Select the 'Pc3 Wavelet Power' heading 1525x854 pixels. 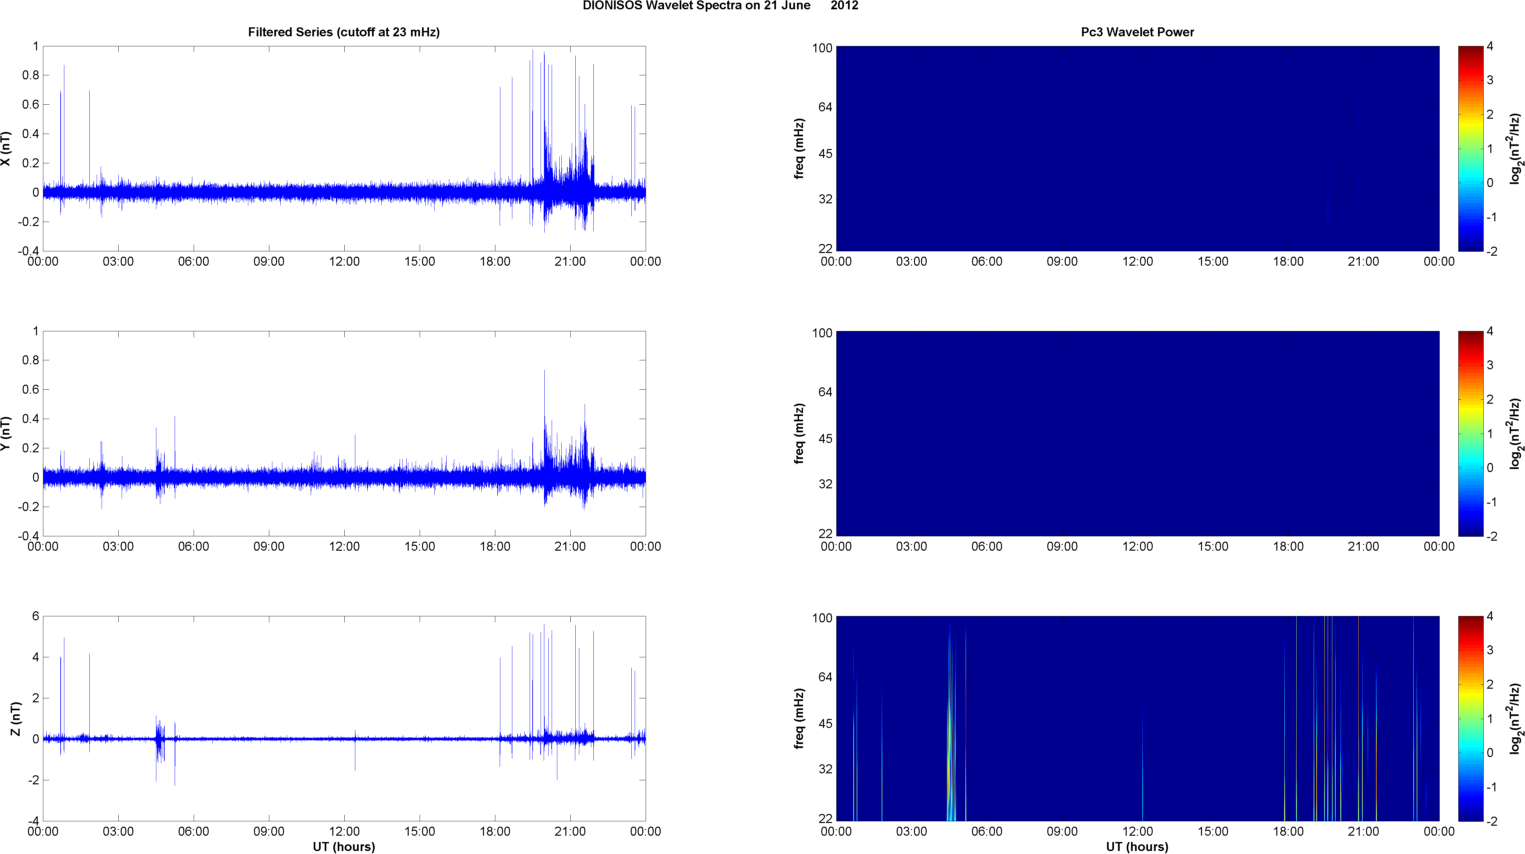[x=1137, y=32]
